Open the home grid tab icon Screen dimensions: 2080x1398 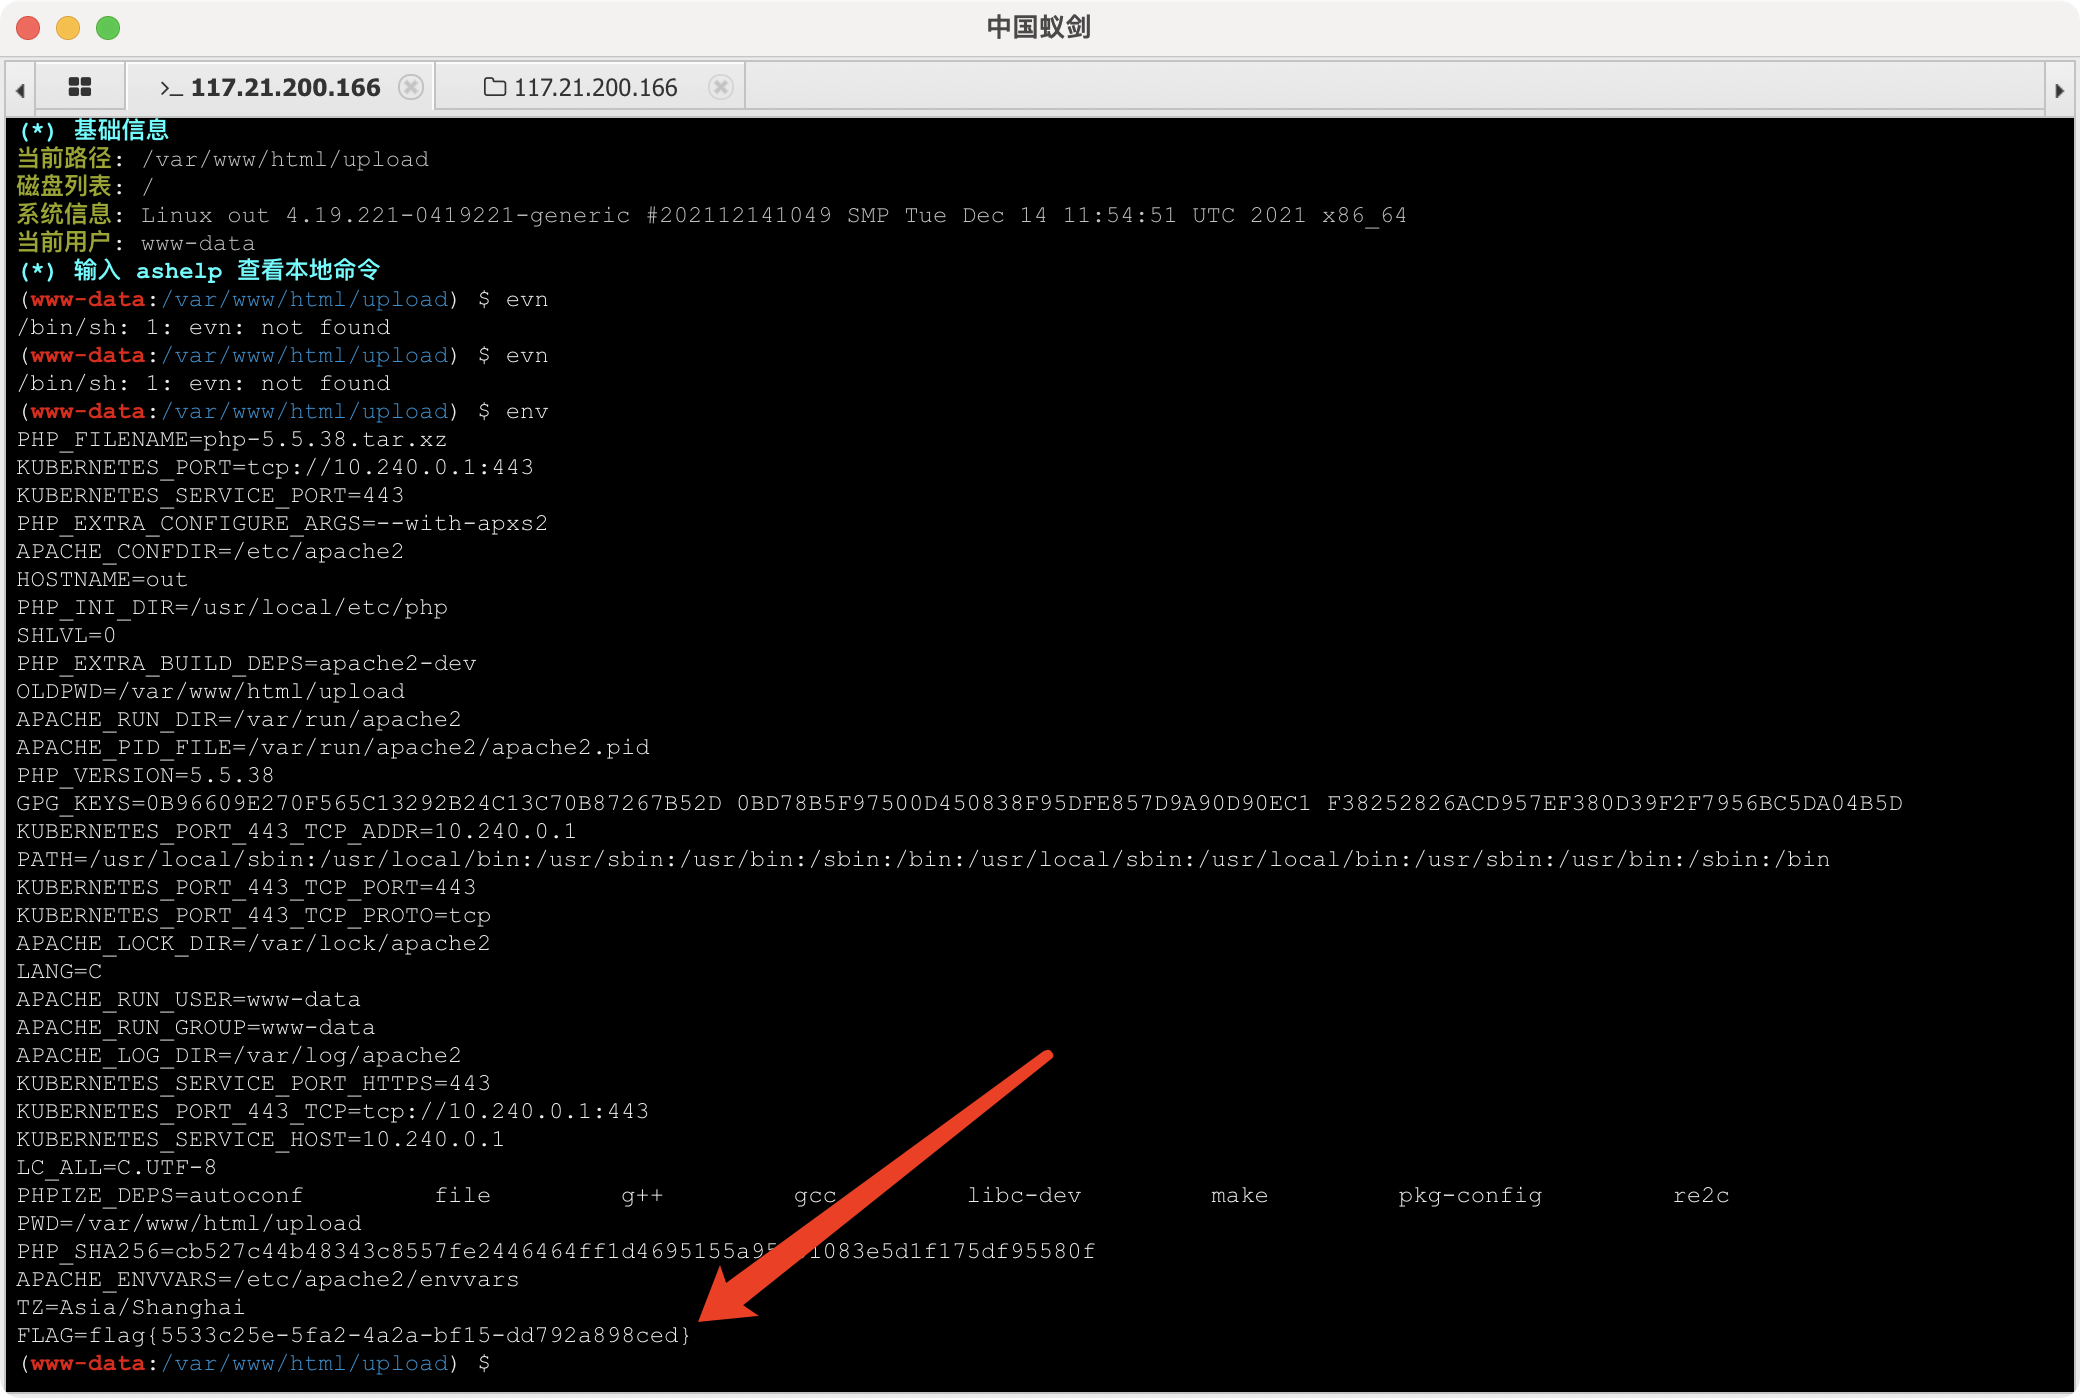(x=80, y=87)
